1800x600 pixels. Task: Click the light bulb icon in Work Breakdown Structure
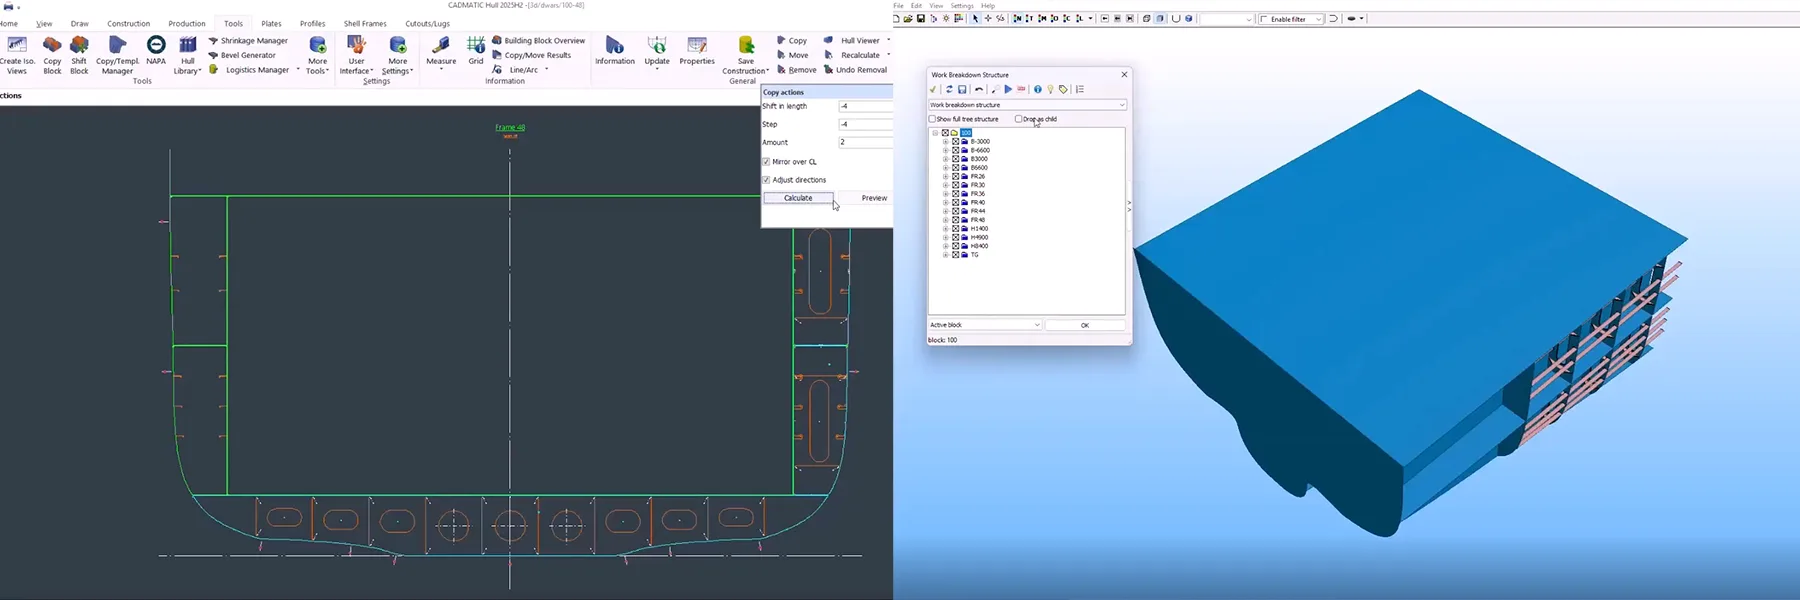pos(1050,89)
